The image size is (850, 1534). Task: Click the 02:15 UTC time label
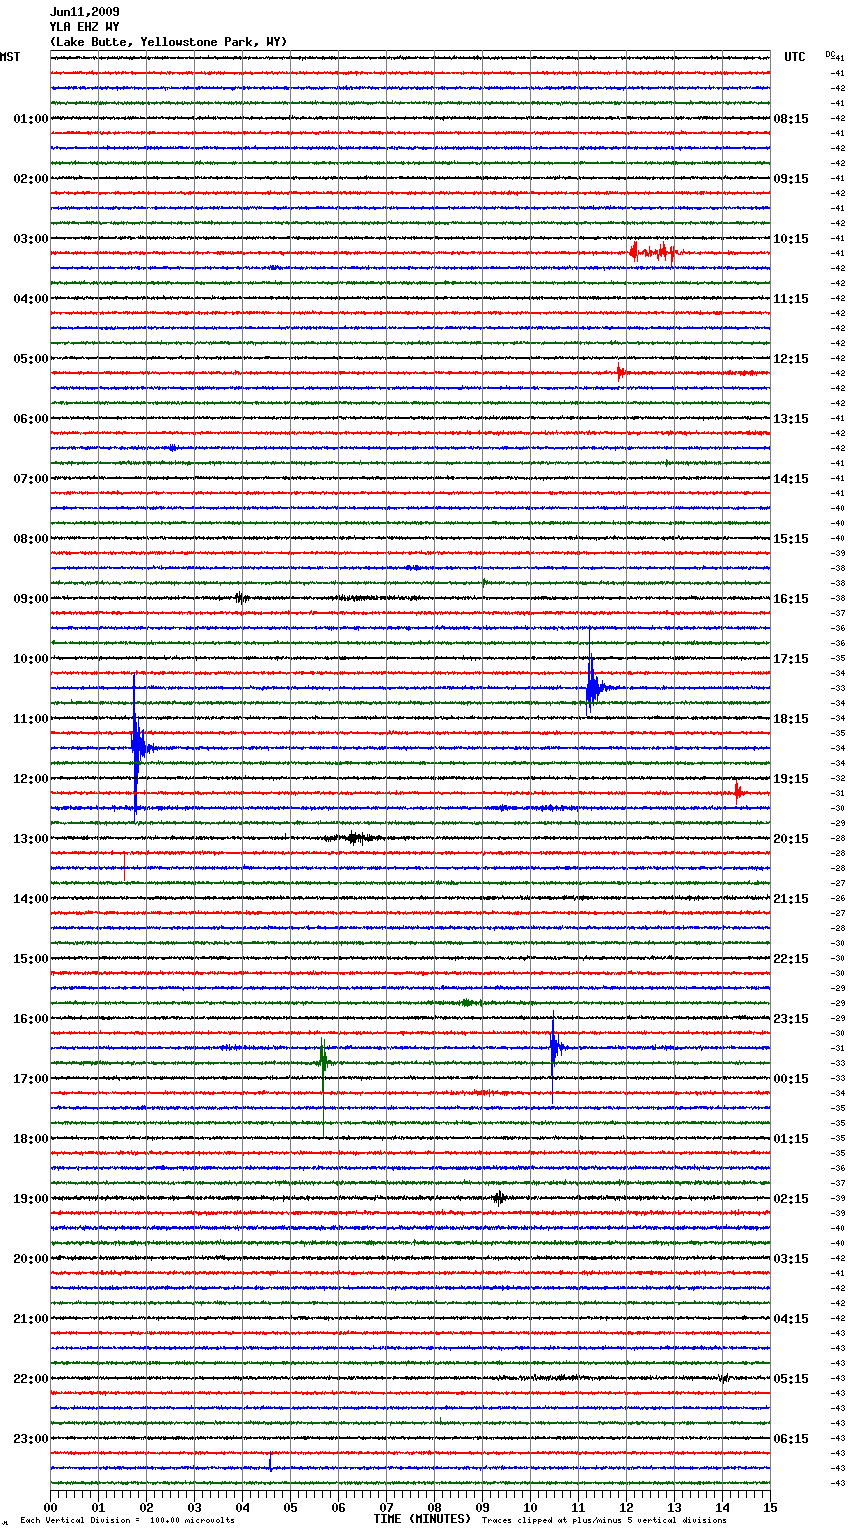pyautogui.click(x=791, y=1199)
